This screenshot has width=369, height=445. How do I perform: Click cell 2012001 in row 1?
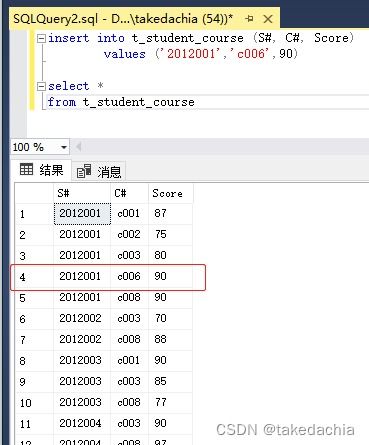82,214
